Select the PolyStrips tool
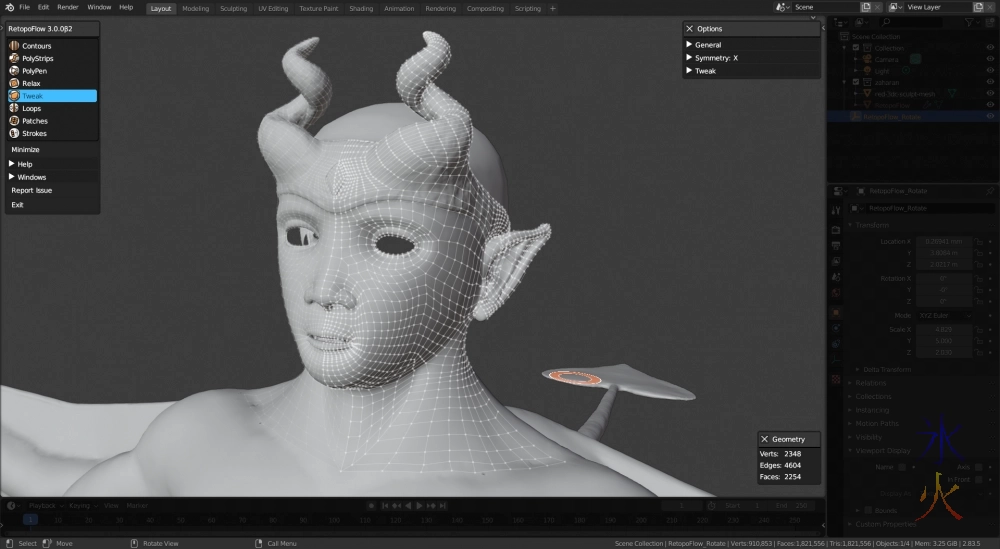Image resolution: width=1000 pixels, height=549 pixels. [x=37, y=58]
